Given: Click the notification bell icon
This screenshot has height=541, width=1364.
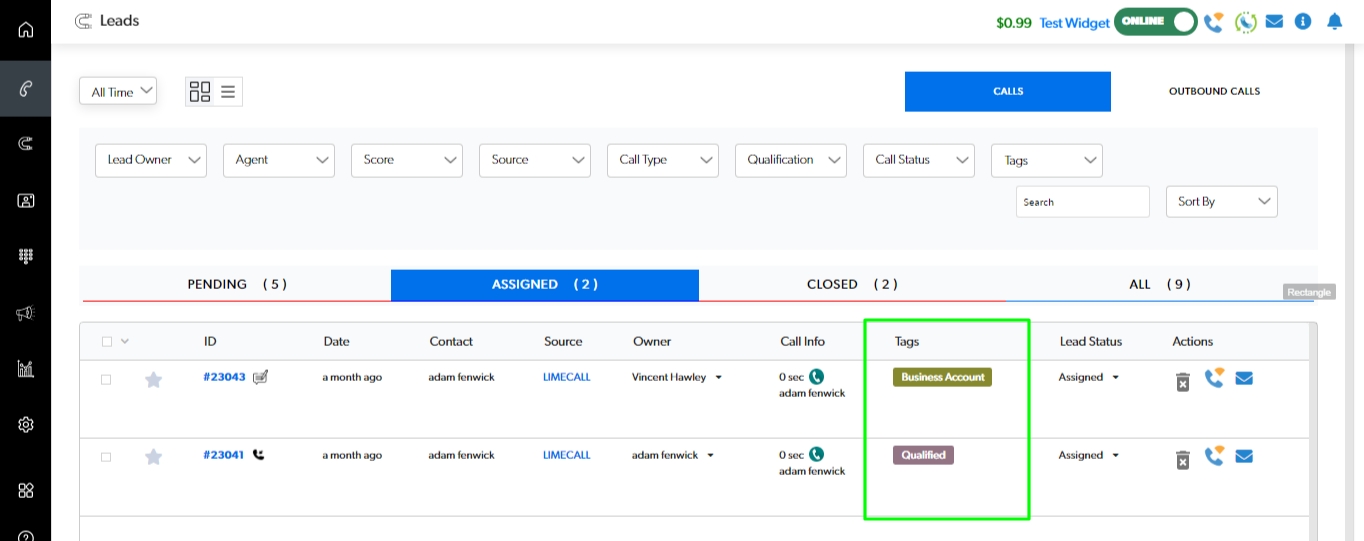Looking at the screenshot, I should pos(1334,21).
